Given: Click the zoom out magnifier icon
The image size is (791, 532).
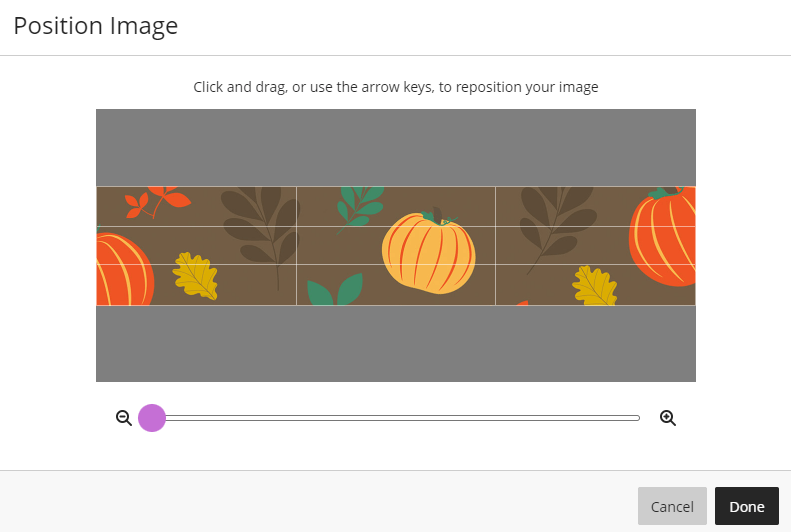Looking at the screenshot, I should [x=124, y=418].
